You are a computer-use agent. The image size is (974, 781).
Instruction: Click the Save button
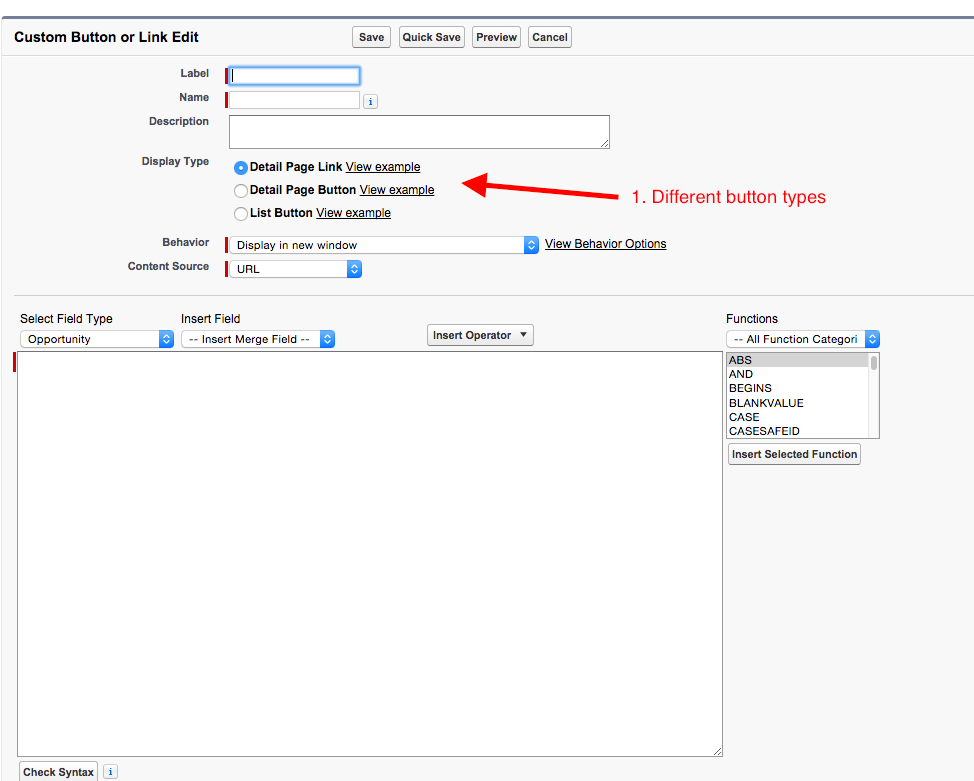point(371,37)
